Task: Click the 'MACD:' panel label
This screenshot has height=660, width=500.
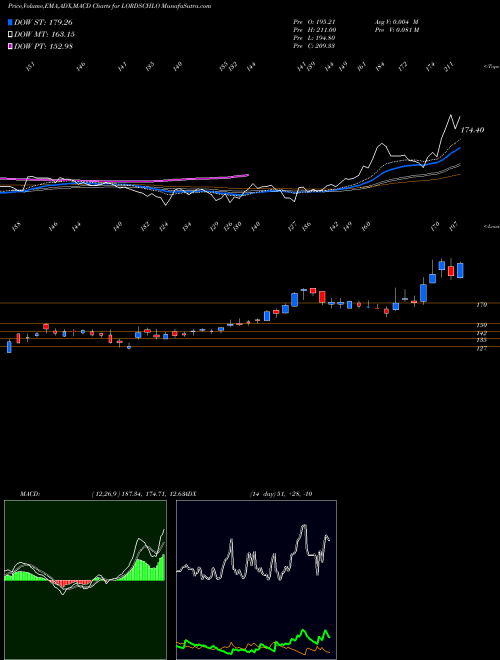Action: pyautogui.click(x=30, y=494)
